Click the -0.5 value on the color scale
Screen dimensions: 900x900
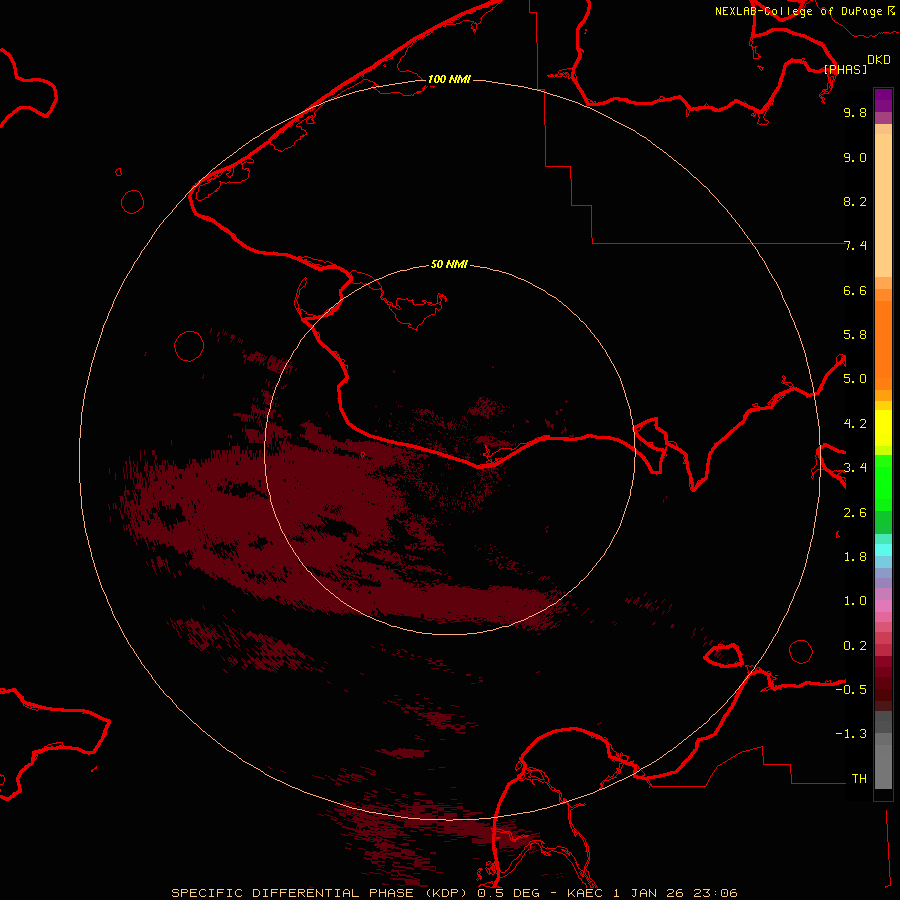851,690
